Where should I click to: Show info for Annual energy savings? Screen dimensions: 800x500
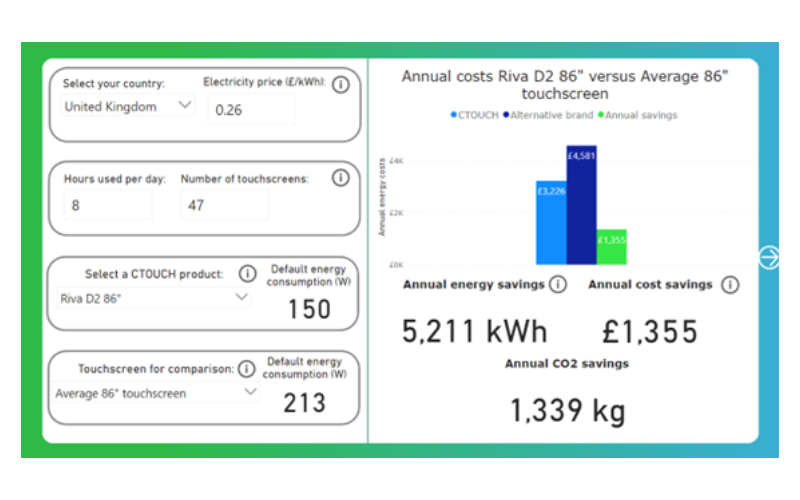558,285
